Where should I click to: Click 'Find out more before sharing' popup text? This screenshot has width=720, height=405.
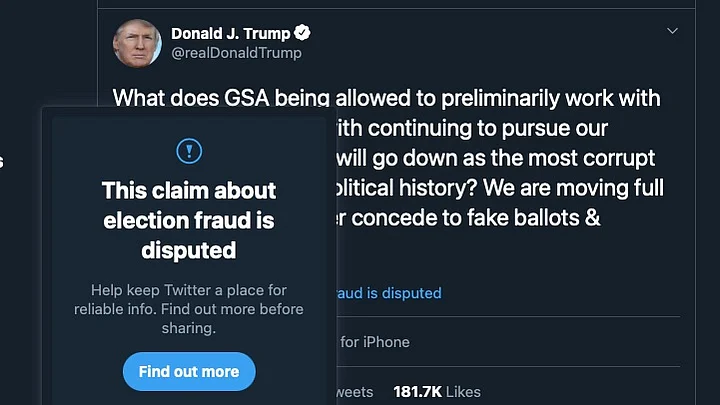coord(189,318)
